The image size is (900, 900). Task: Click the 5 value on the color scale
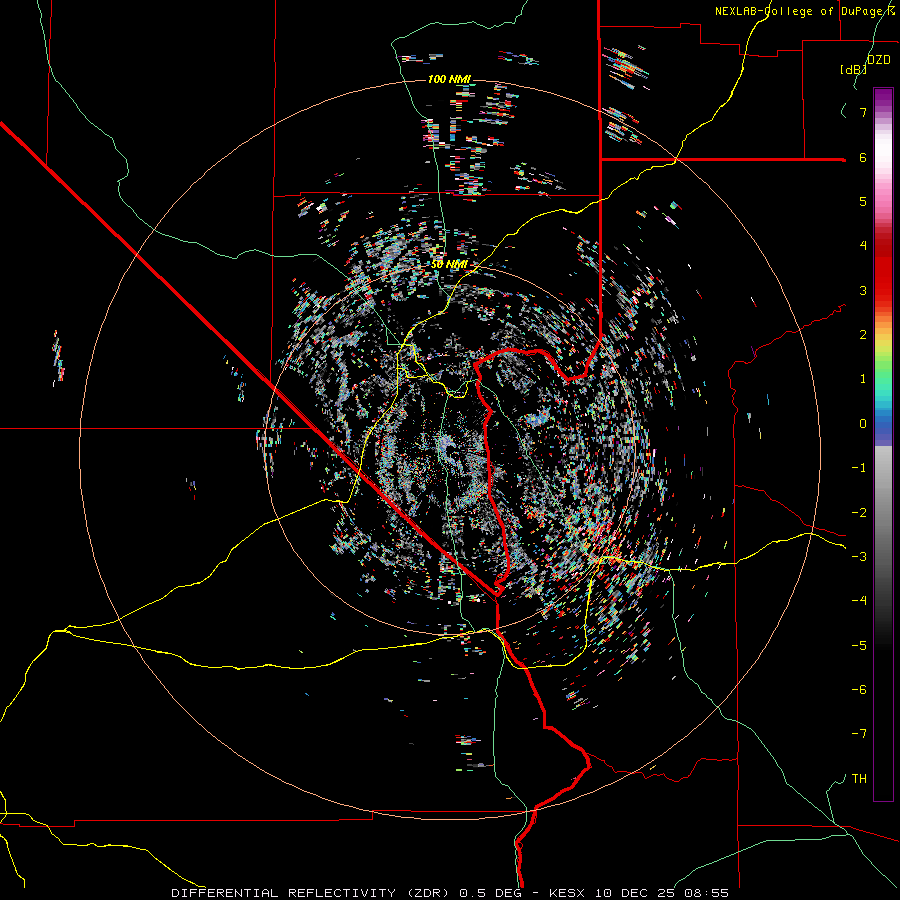pos(863,201)
